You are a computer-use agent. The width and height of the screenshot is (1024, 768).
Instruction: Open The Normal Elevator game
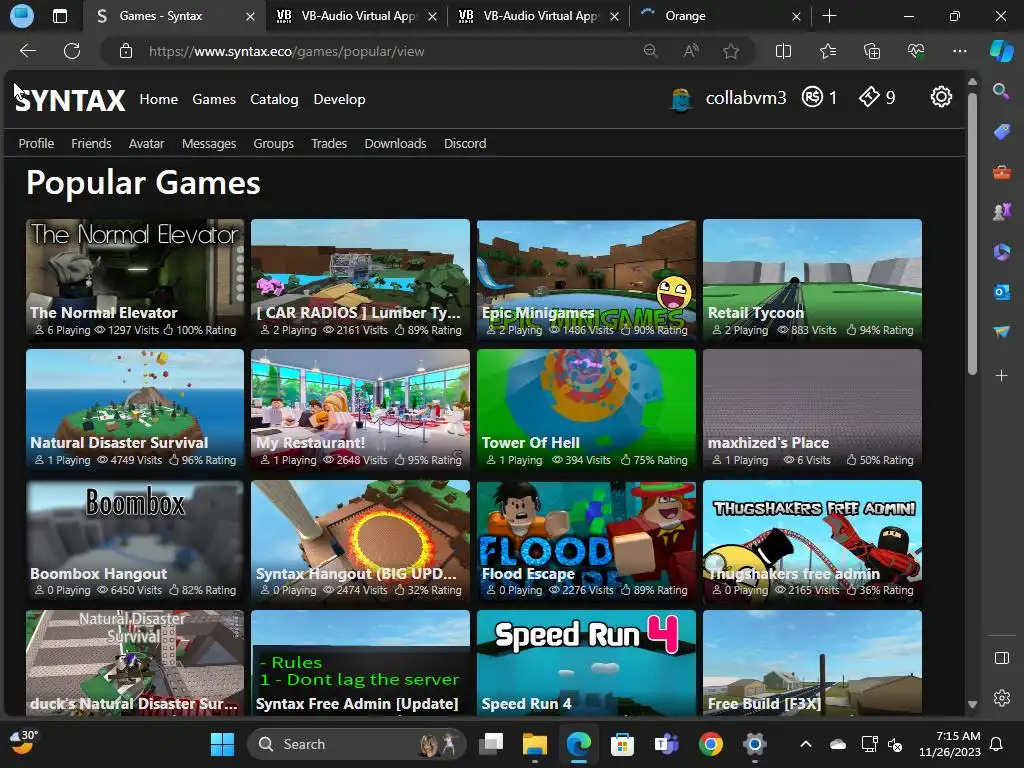tap(135, 280)
